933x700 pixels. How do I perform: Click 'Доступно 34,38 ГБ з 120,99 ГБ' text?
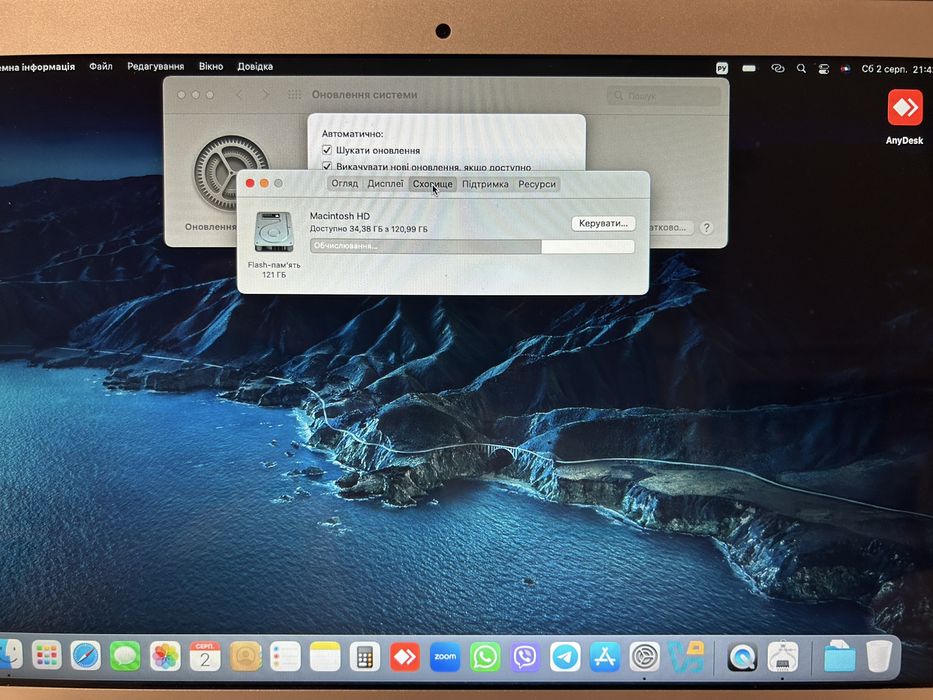368,229
